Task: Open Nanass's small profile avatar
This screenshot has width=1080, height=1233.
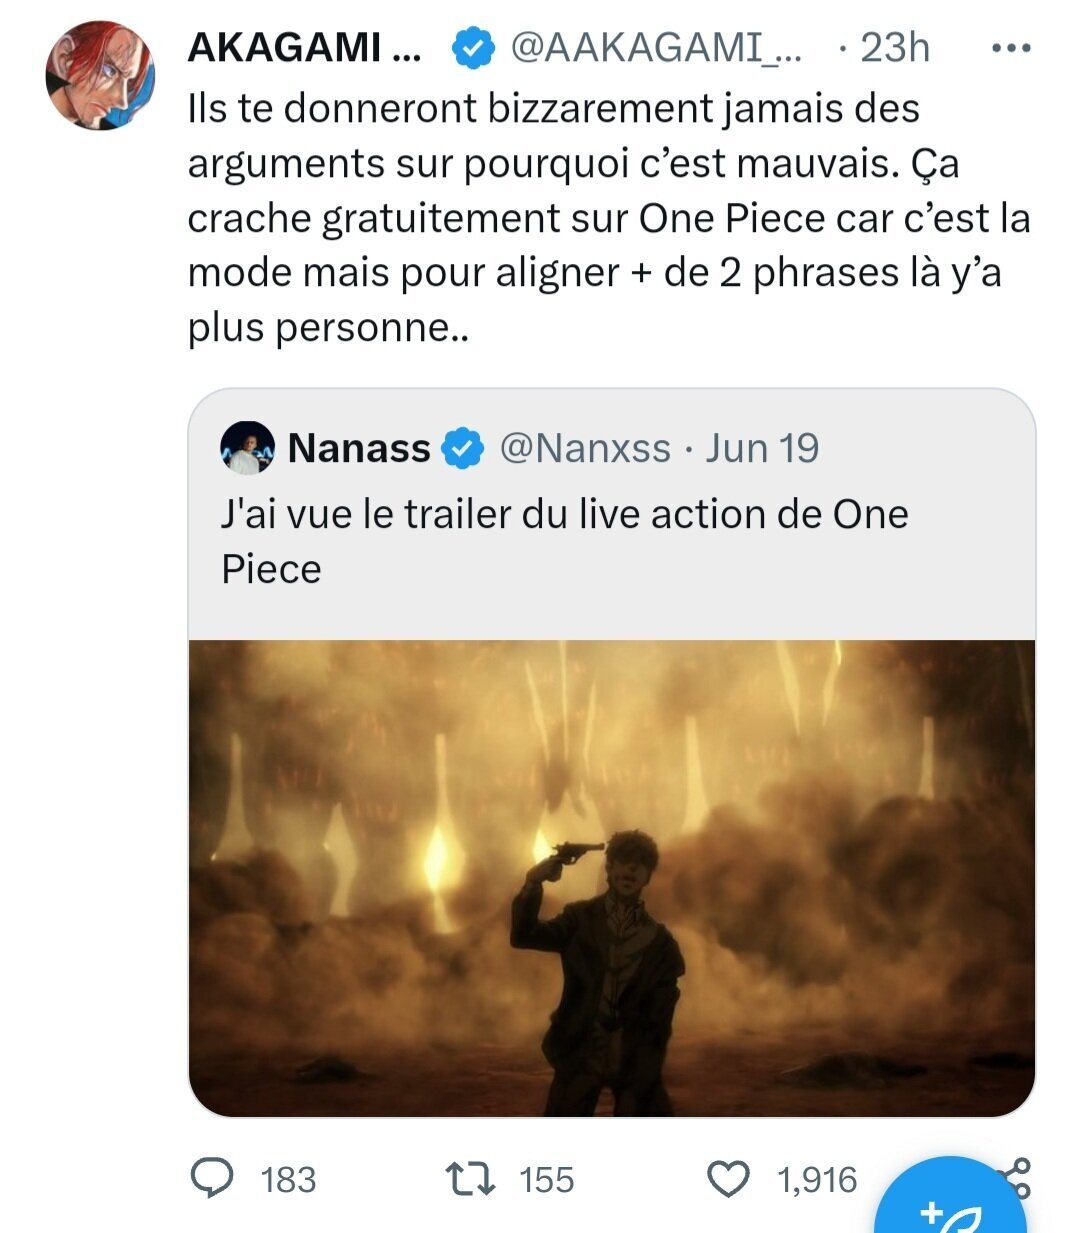Action: click(246, 448)
